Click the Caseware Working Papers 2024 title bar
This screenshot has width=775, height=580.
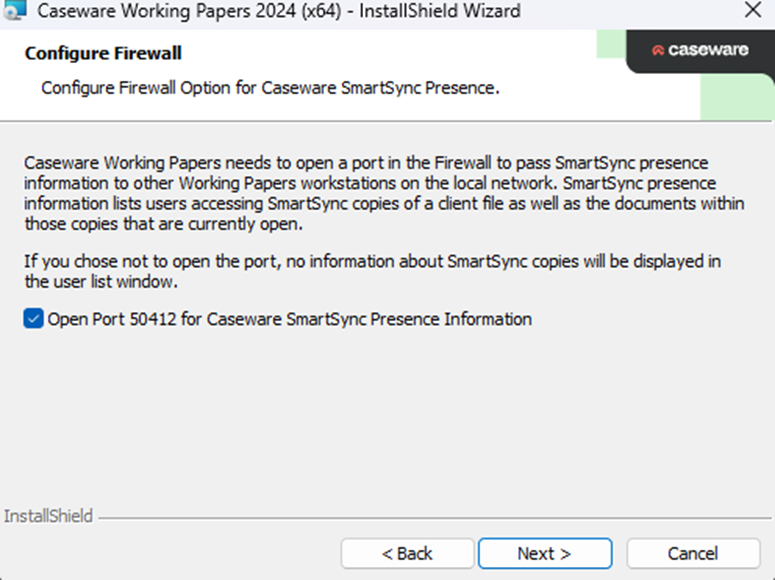pos(278,12)
